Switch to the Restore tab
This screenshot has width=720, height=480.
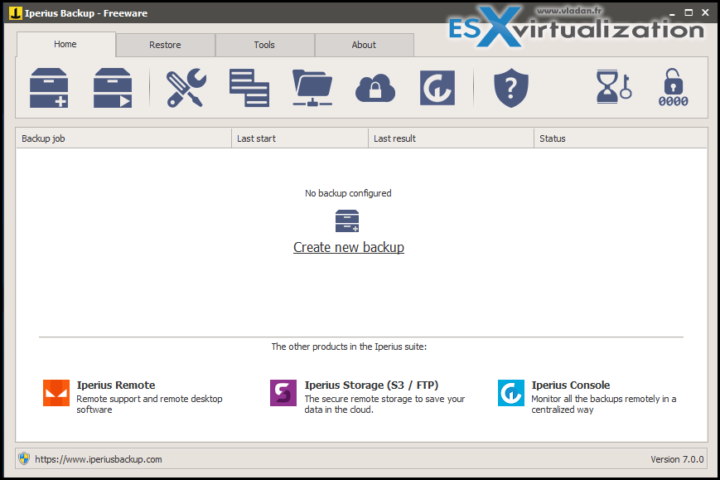(x=165, y=45)
